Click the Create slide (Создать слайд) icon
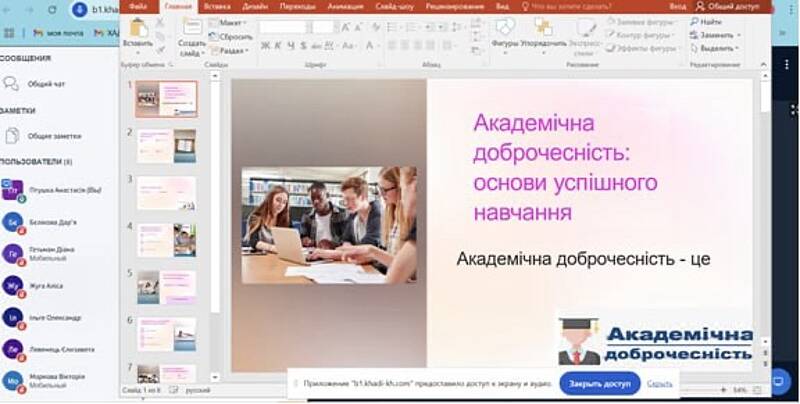 click(192, 30)
